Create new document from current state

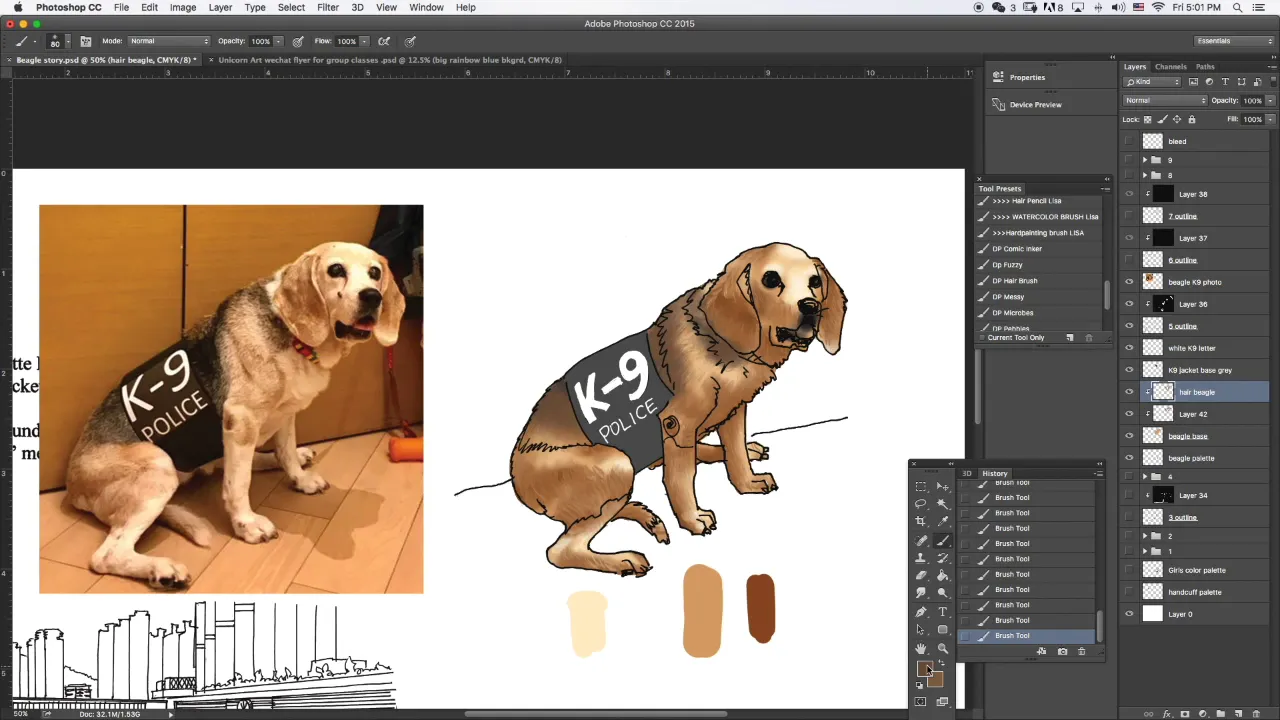click(1041, 651)
